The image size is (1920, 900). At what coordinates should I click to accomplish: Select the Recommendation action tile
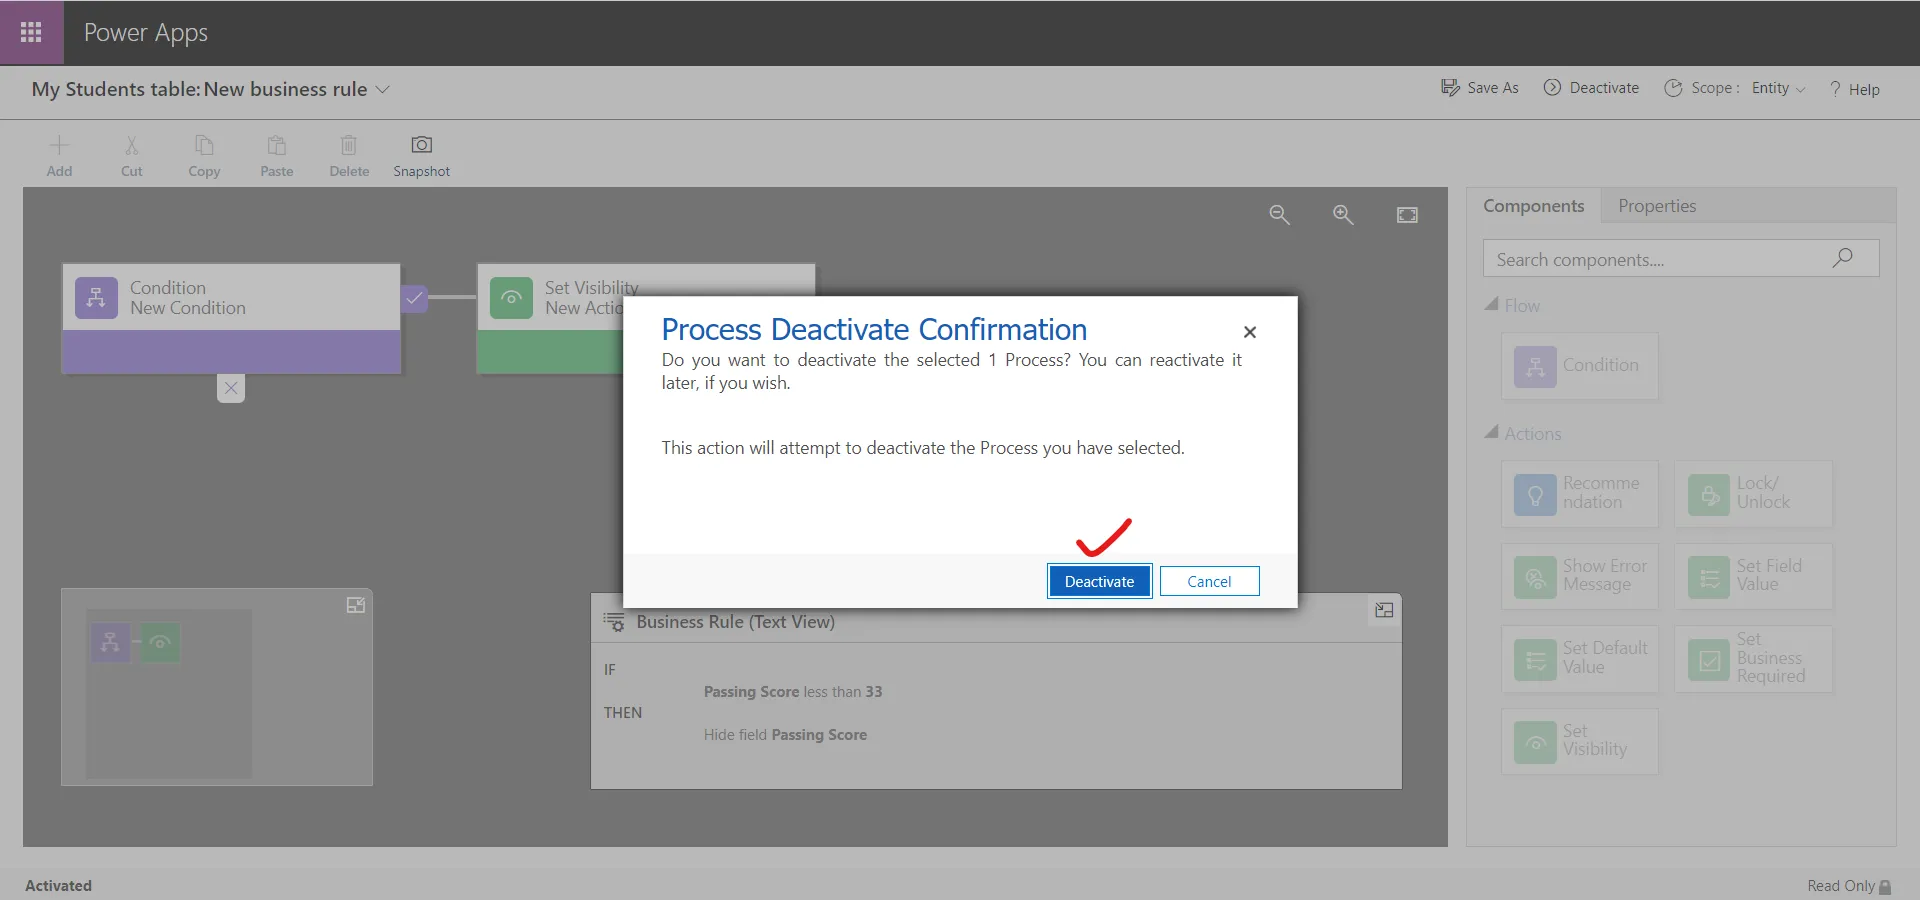coord(1580,493)
